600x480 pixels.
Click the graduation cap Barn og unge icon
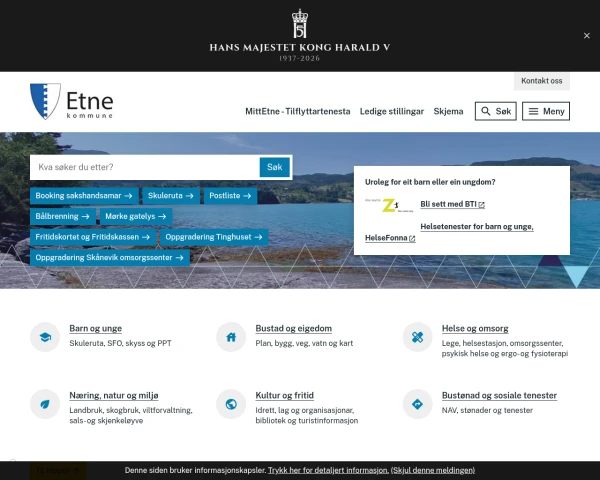pos(45,337)
